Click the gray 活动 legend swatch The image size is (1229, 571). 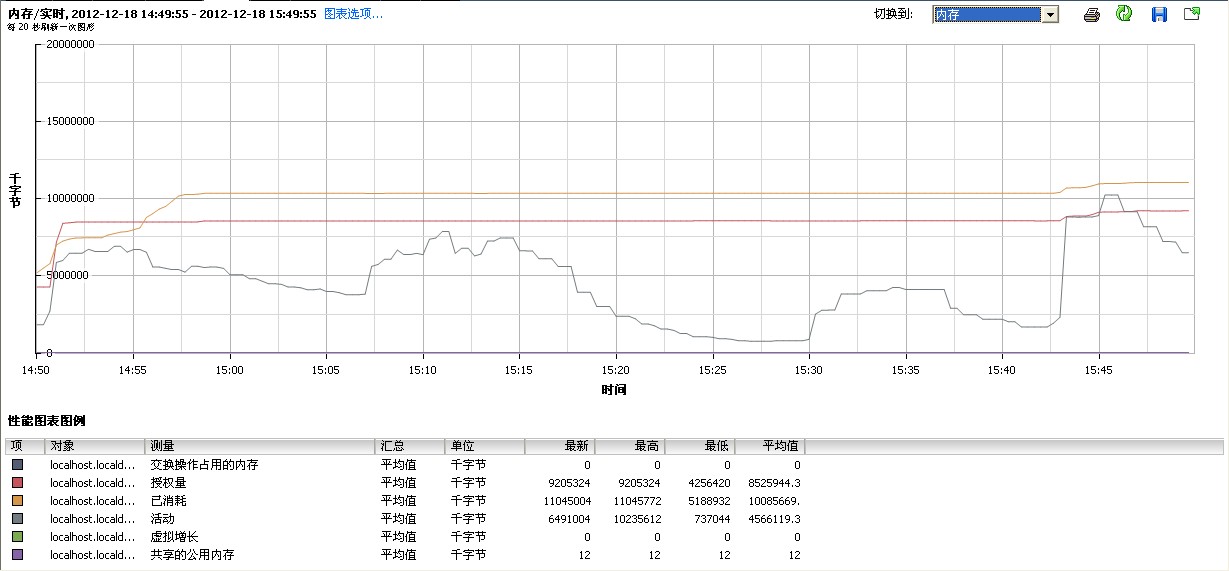[x=18, y=519]
